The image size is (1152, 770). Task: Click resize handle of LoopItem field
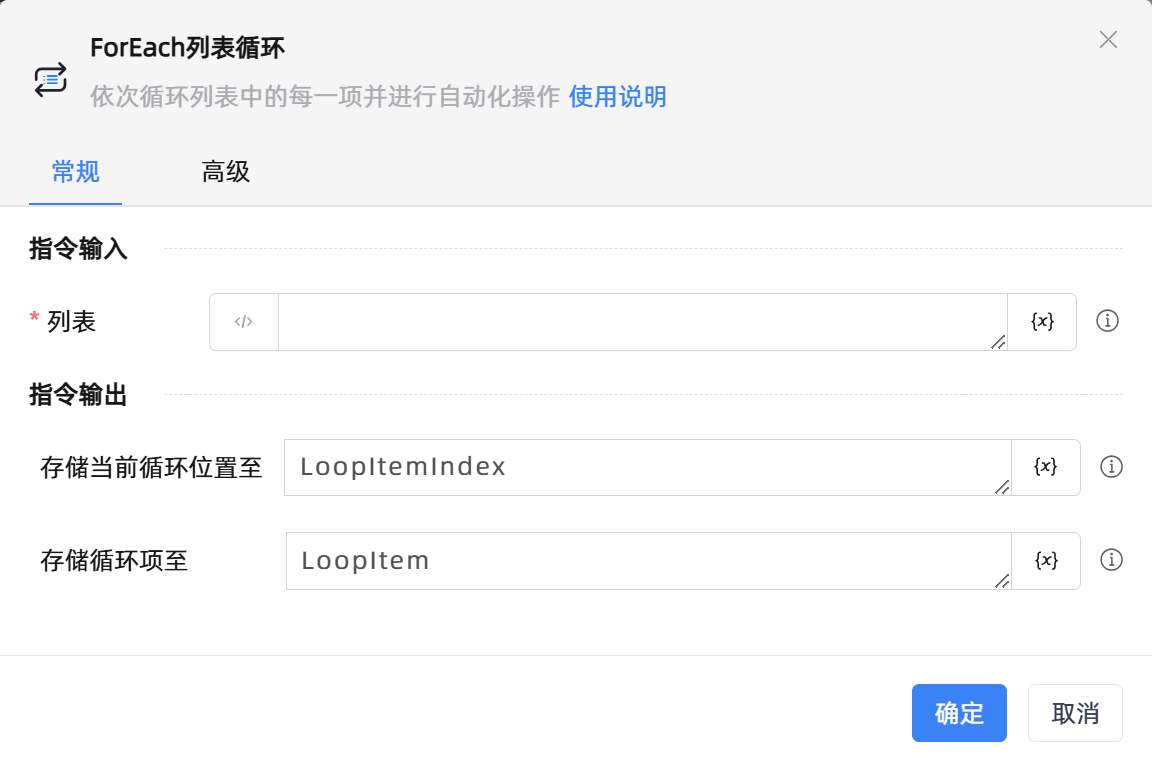[x=1002, y=581]
